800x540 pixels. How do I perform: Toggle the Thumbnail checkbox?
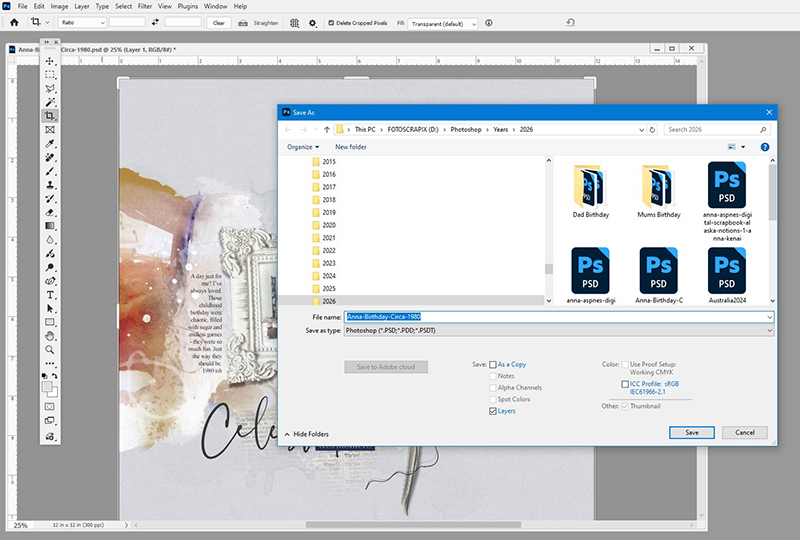(625, 406)
